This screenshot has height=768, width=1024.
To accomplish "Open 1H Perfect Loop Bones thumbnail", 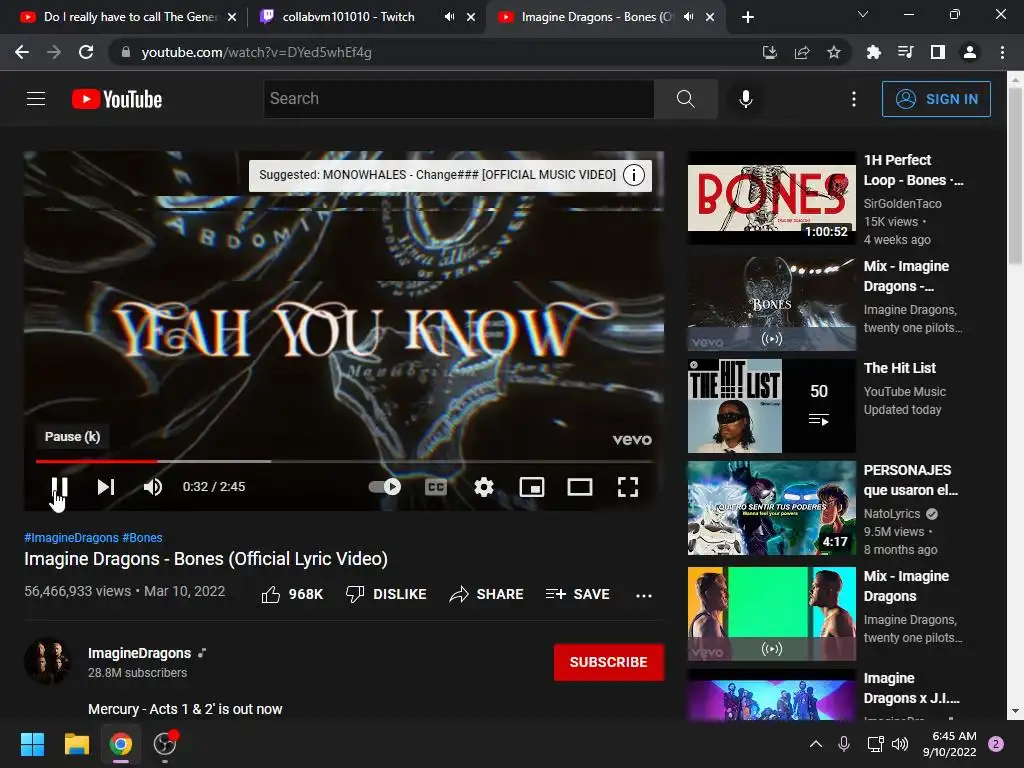I will (x=771, y=198).
